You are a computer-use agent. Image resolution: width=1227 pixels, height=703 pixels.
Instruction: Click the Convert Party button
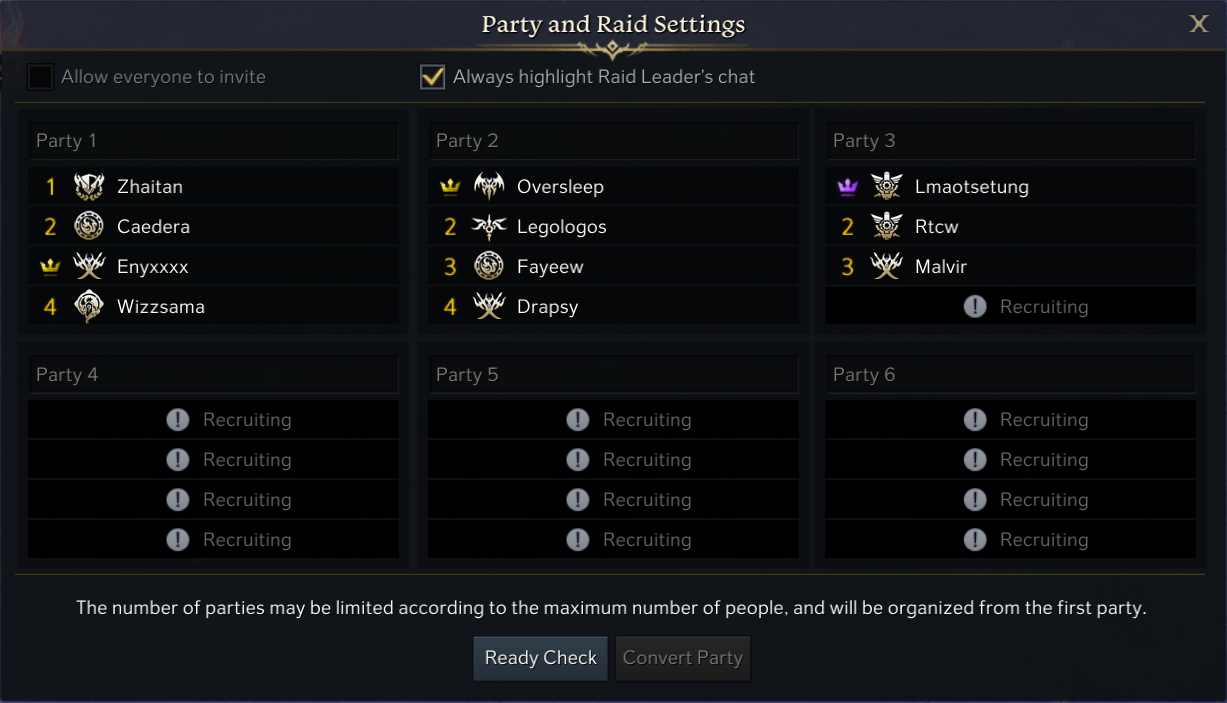click(683, 658)
